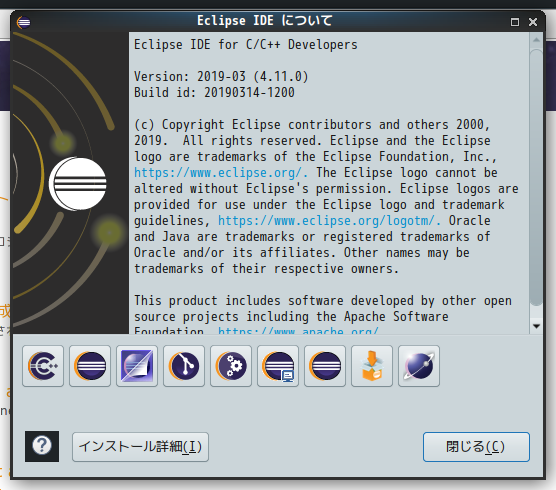Click the Eclipse icon in the title bar
The width and height of the screenshot is (556, 490).
(23, 22)
